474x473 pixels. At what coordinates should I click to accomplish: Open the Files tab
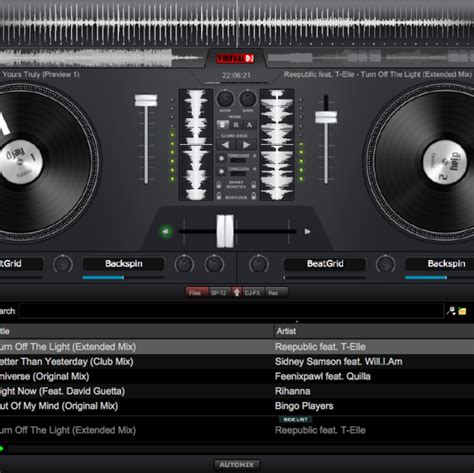pyautogui.click(x=197, y=292)
